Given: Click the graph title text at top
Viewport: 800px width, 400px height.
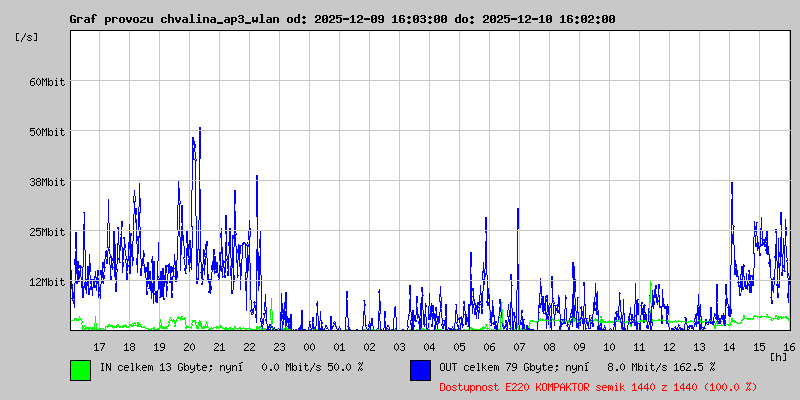Looking at the screenshot, I should click(342, 19).
